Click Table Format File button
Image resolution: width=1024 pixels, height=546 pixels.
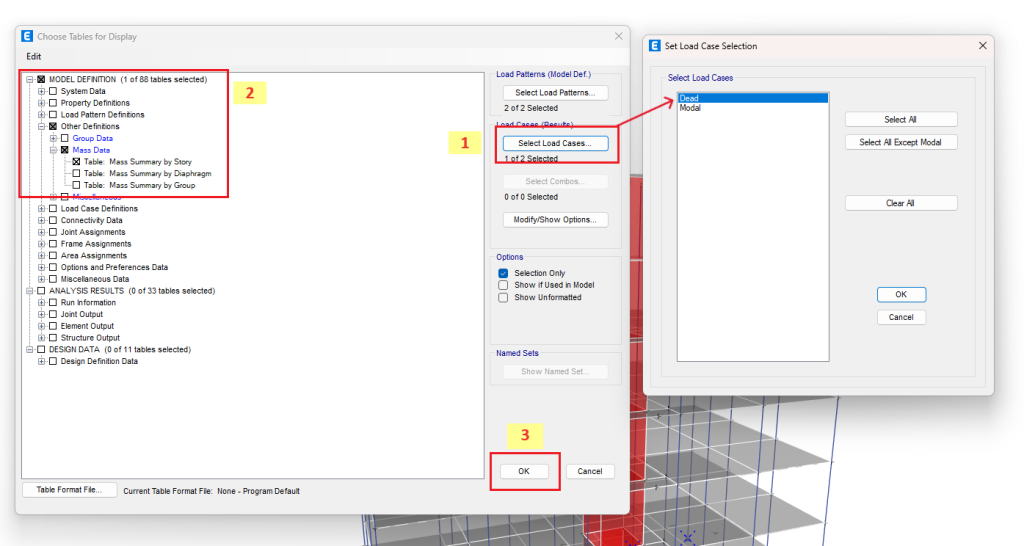click(69, 490)
